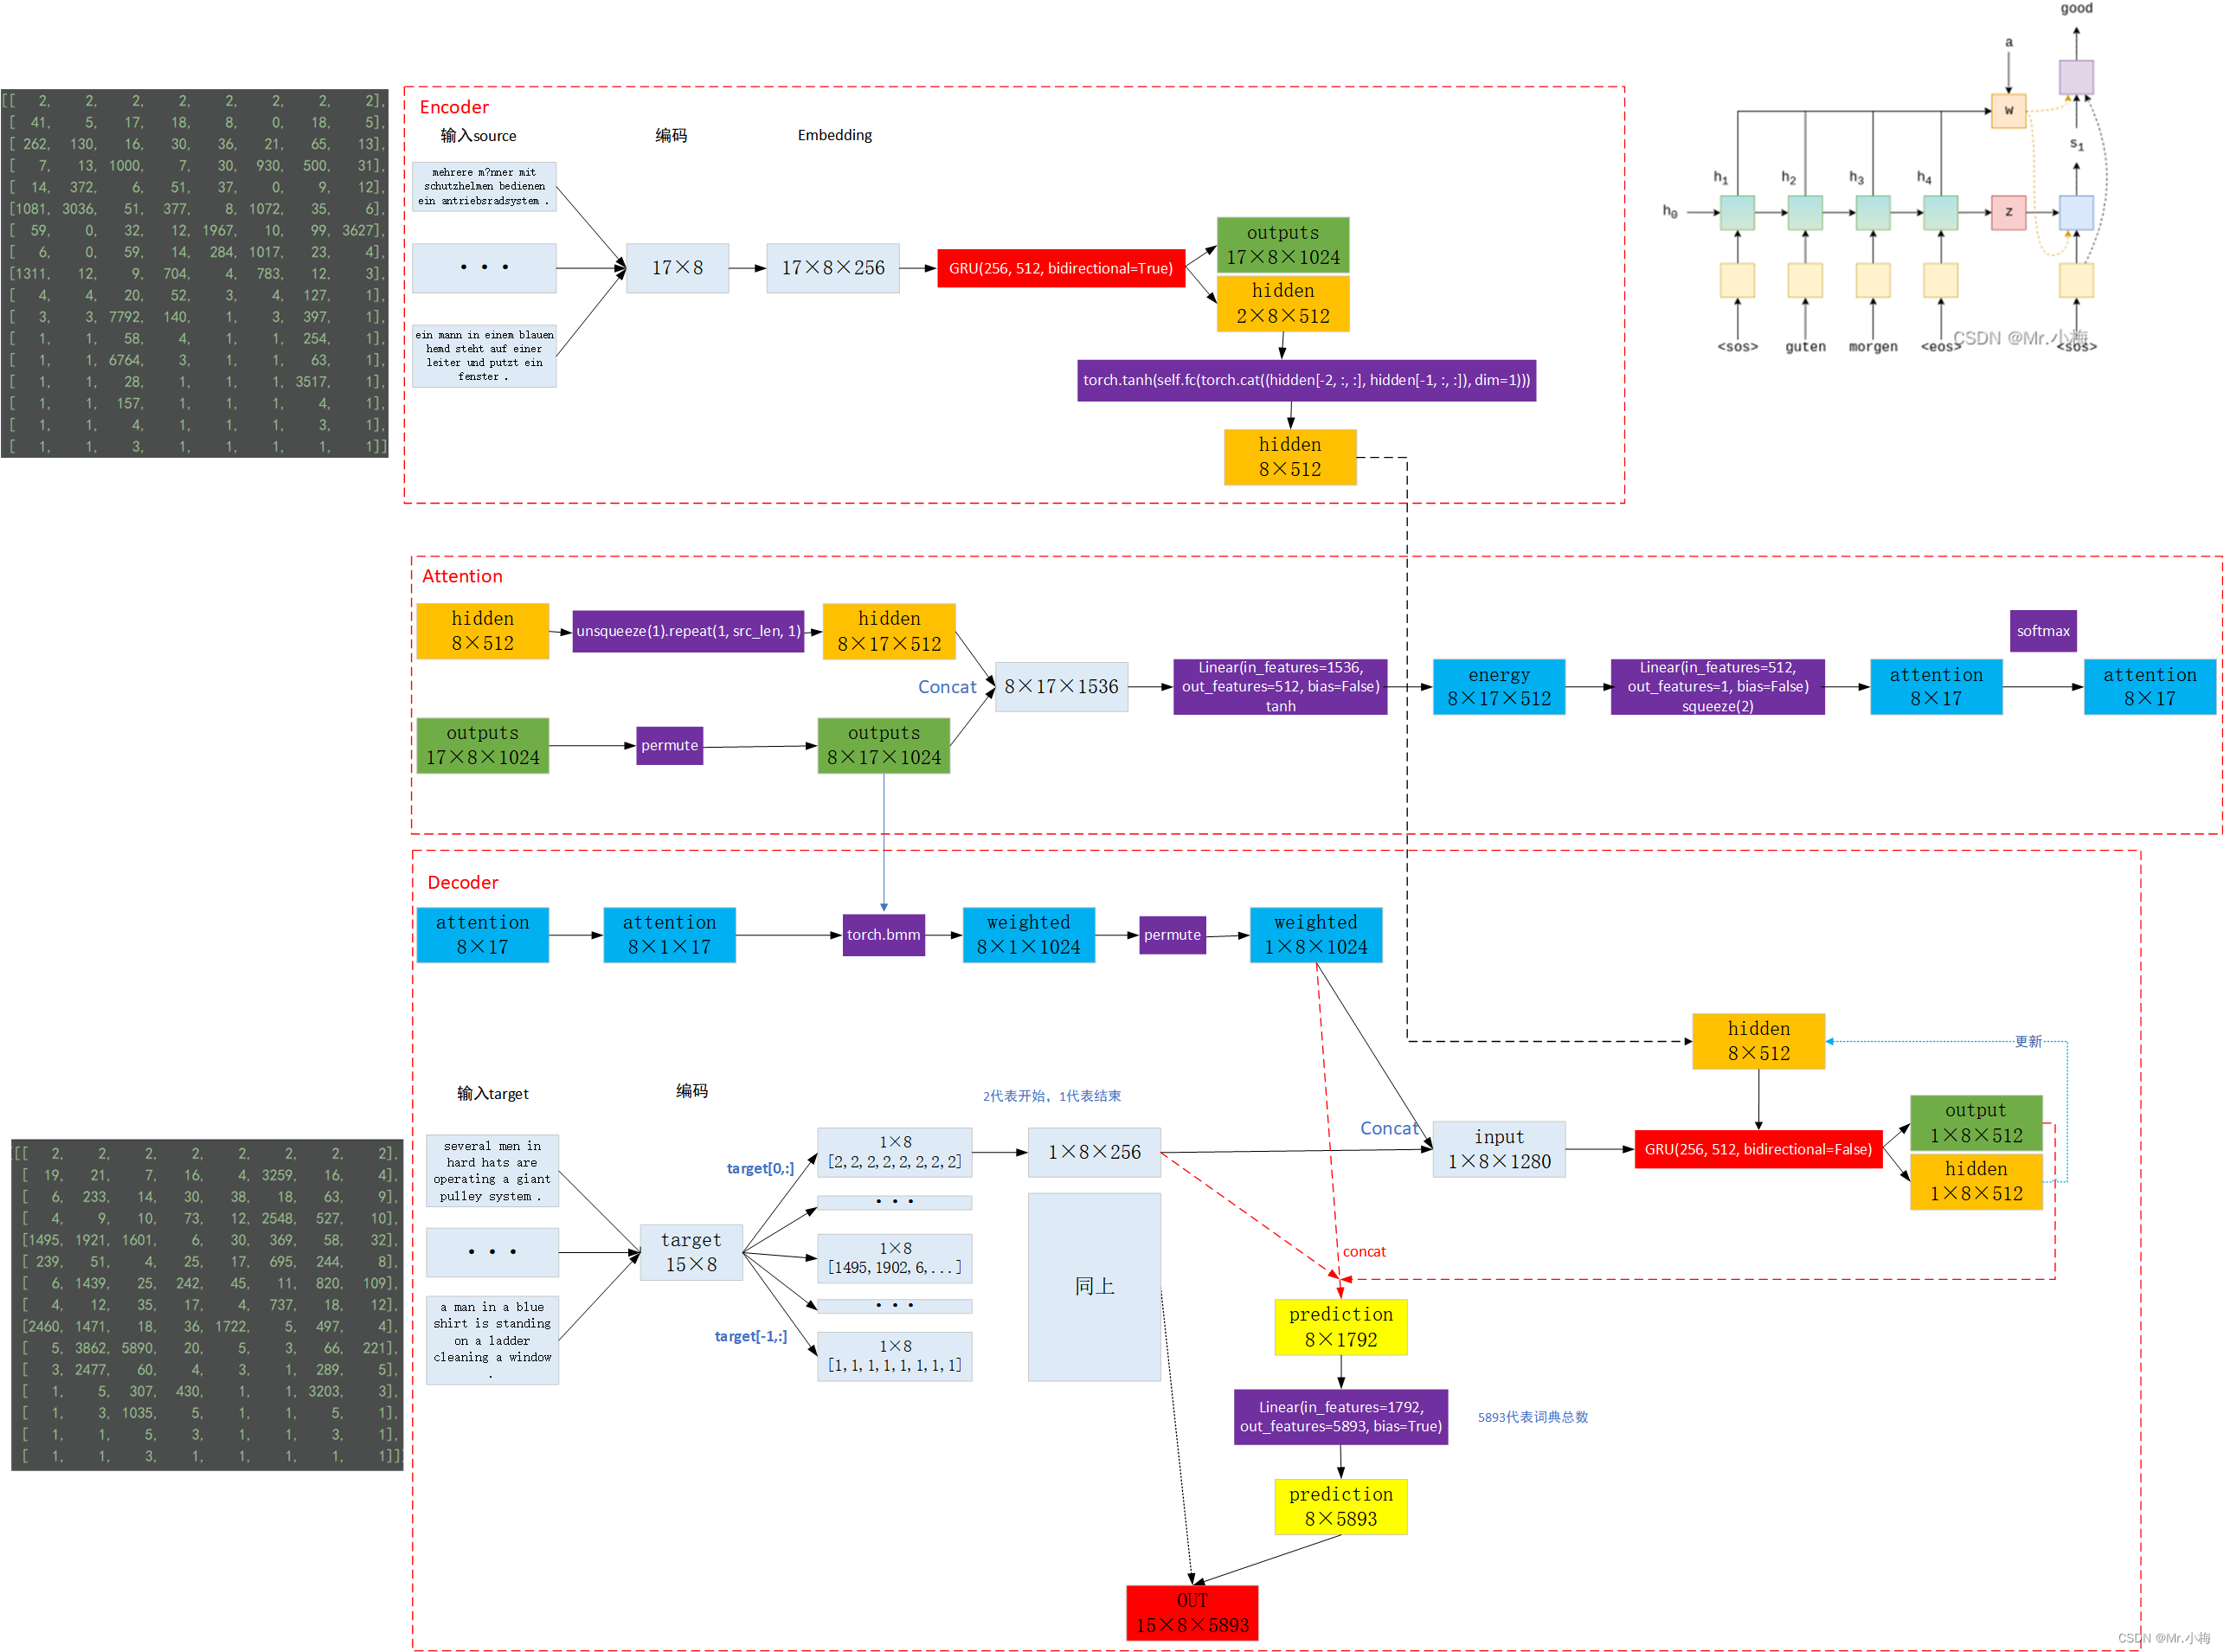Click the yellow prediction 8×1792 box

coord(1340,1327)
